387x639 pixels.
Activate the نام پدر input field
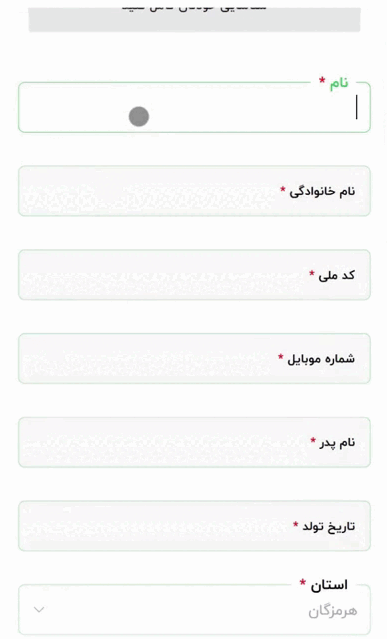(194, 443)
